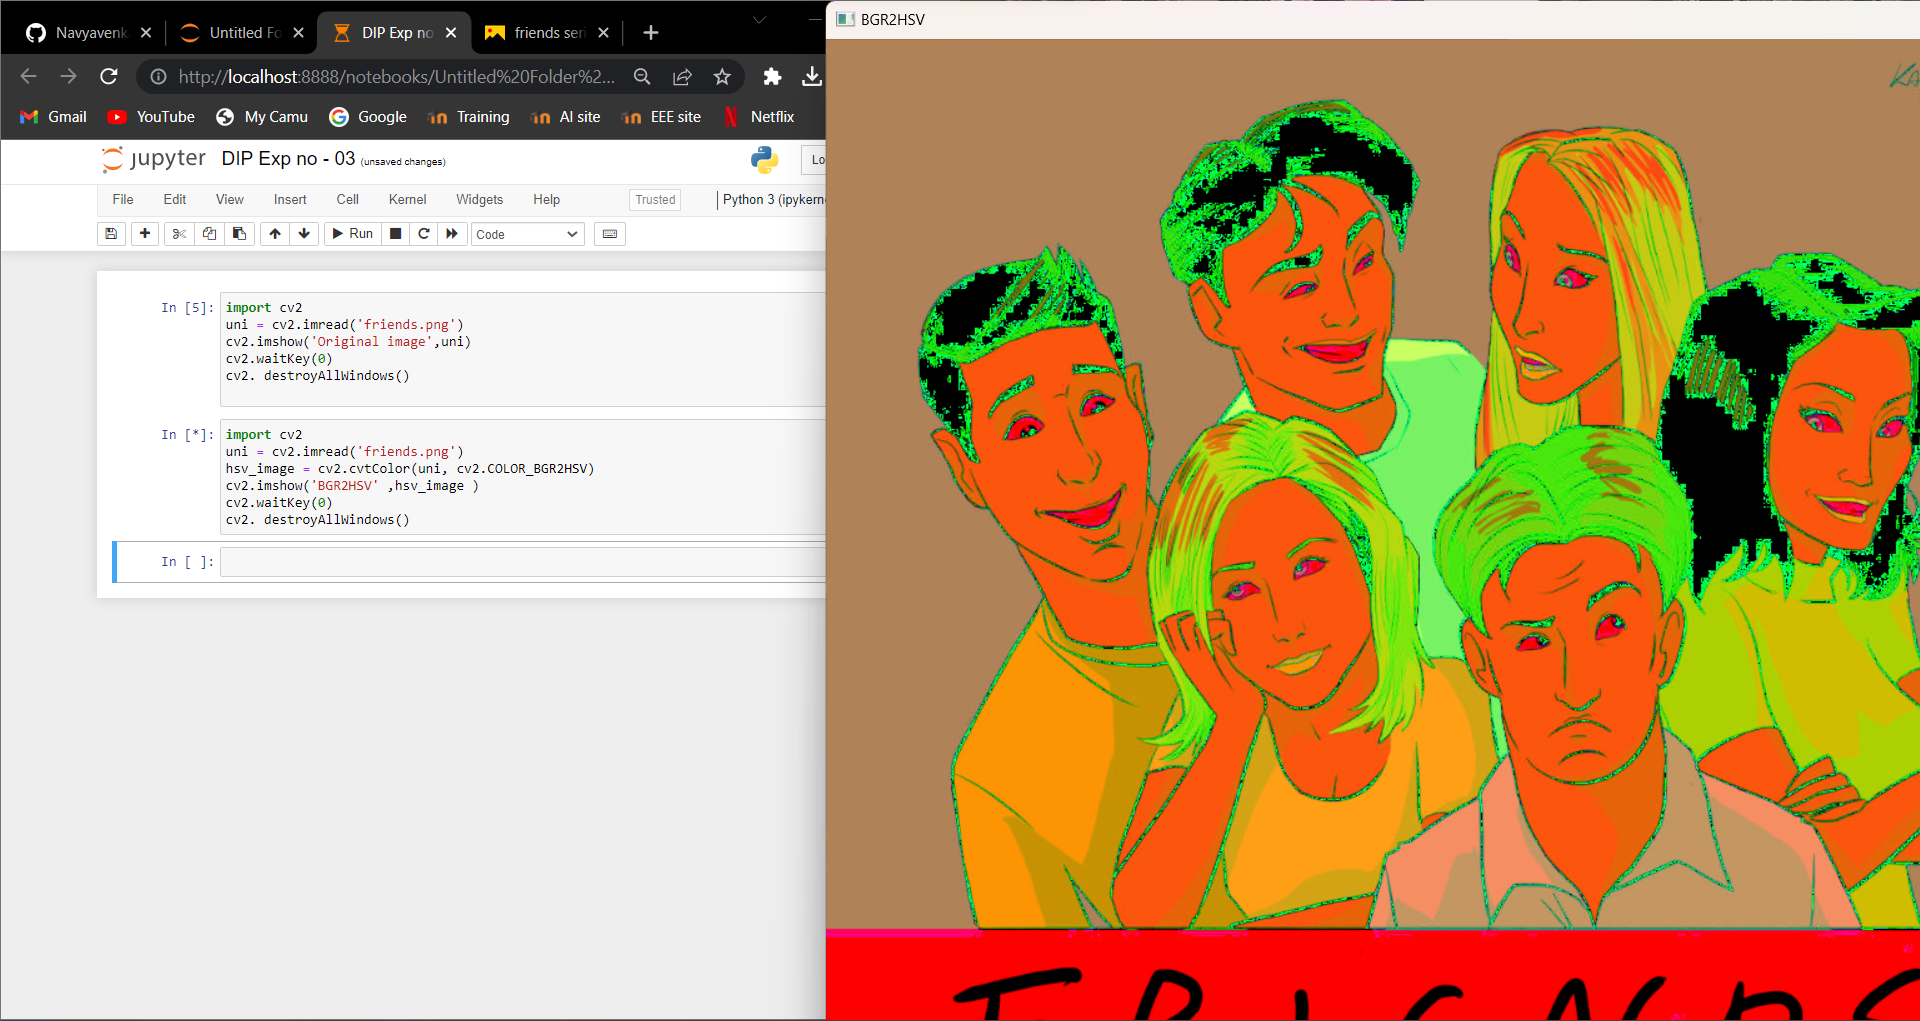
Task: Open the Cell menu
Action: tap(348, 200)
